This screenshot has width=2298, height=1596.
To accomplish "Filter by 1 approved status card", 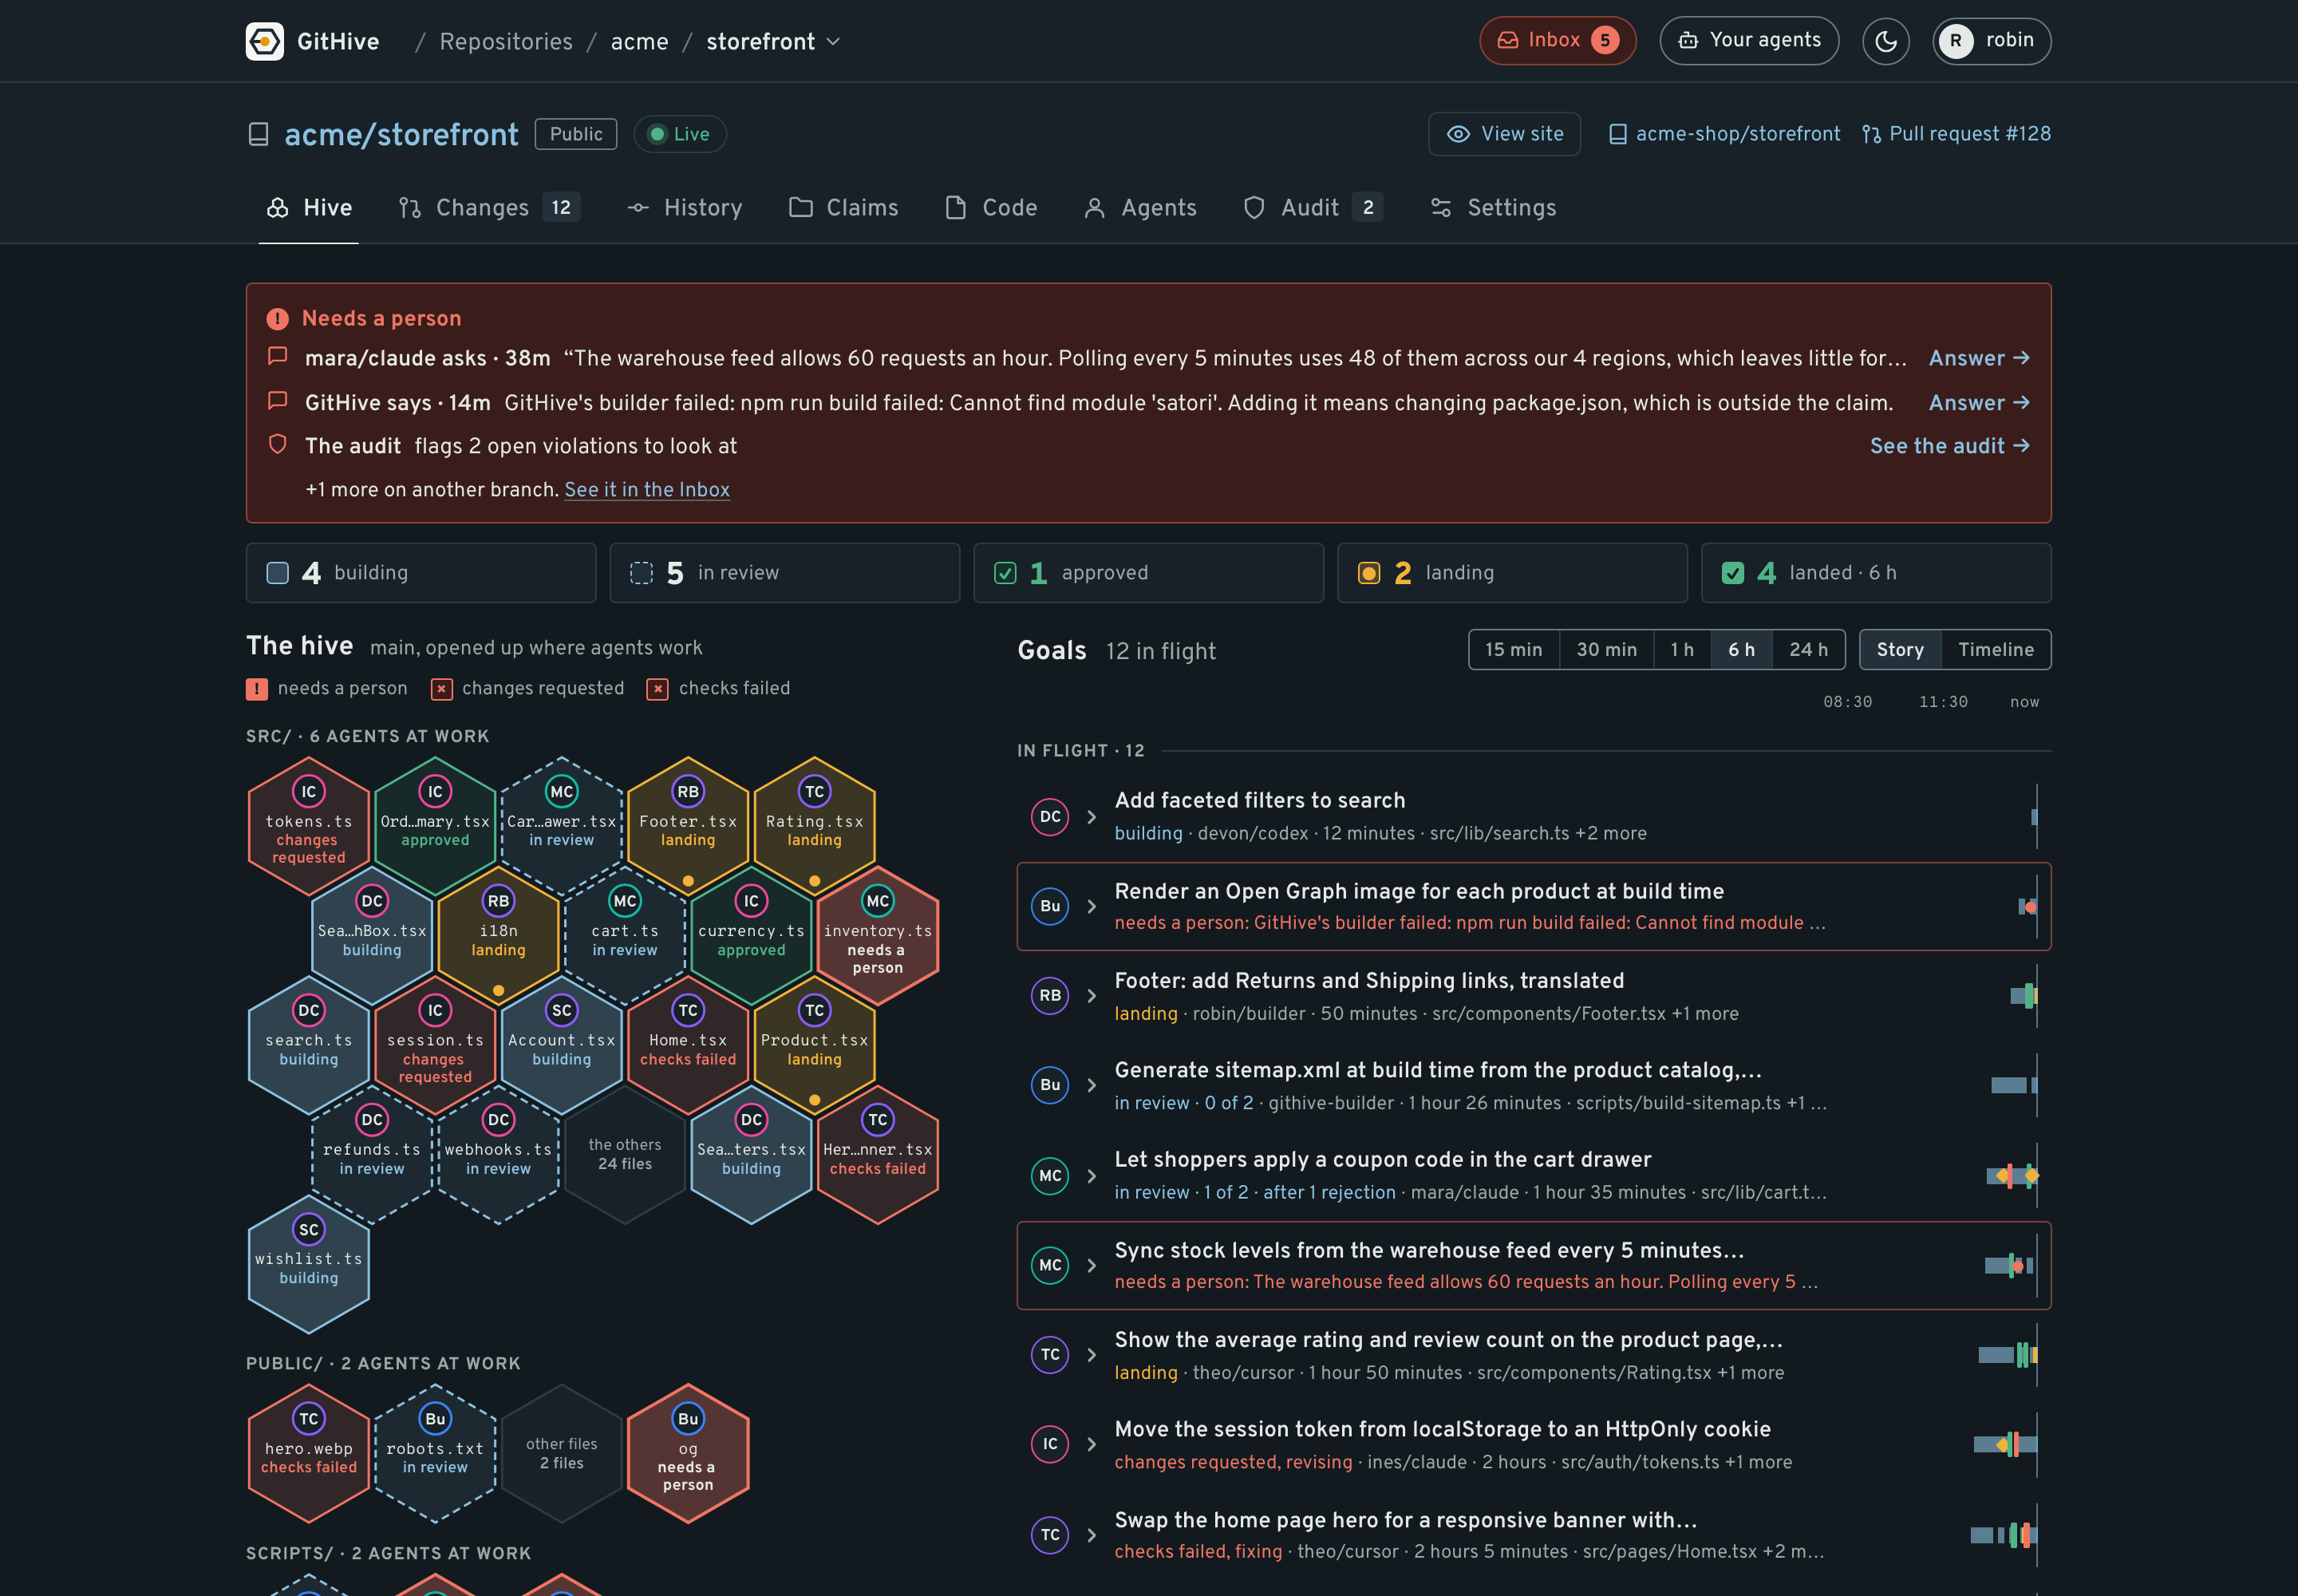I will [x=1149, y=573].
